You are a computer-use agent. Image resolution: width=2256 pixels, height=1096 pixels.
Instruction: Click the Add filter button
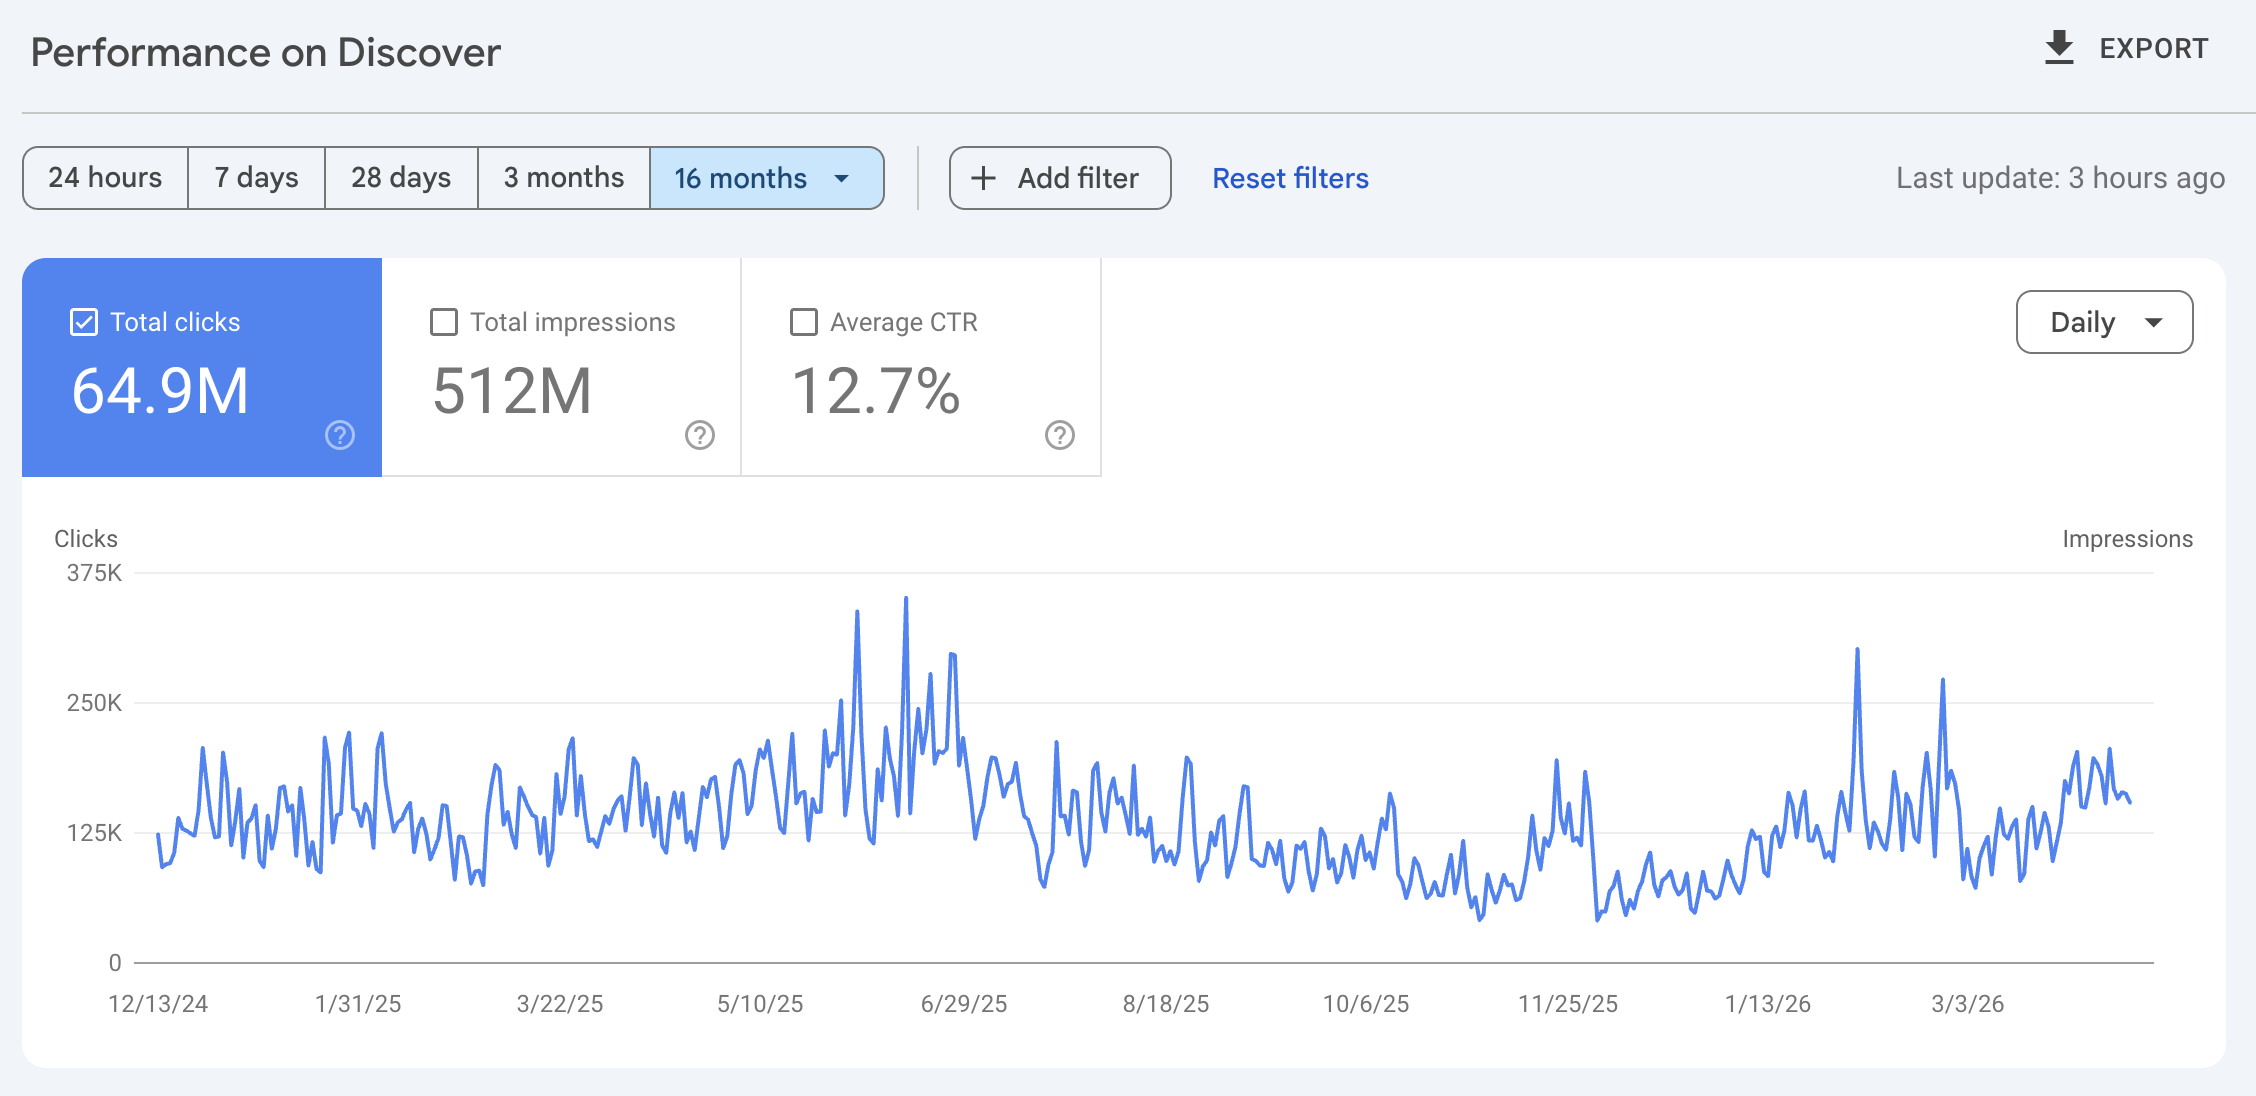(1060, 178)
